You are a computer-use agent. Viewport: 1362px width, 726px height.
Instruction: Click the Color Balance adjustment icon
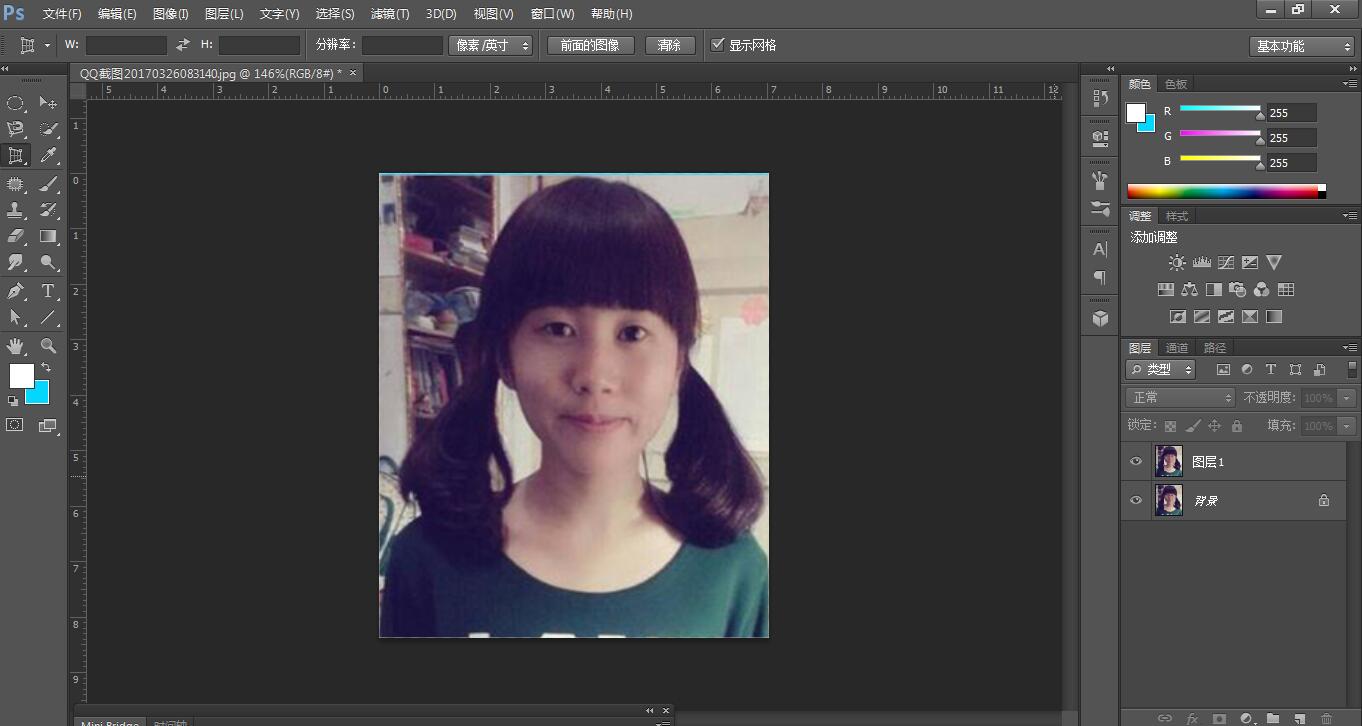point(1189,290)
